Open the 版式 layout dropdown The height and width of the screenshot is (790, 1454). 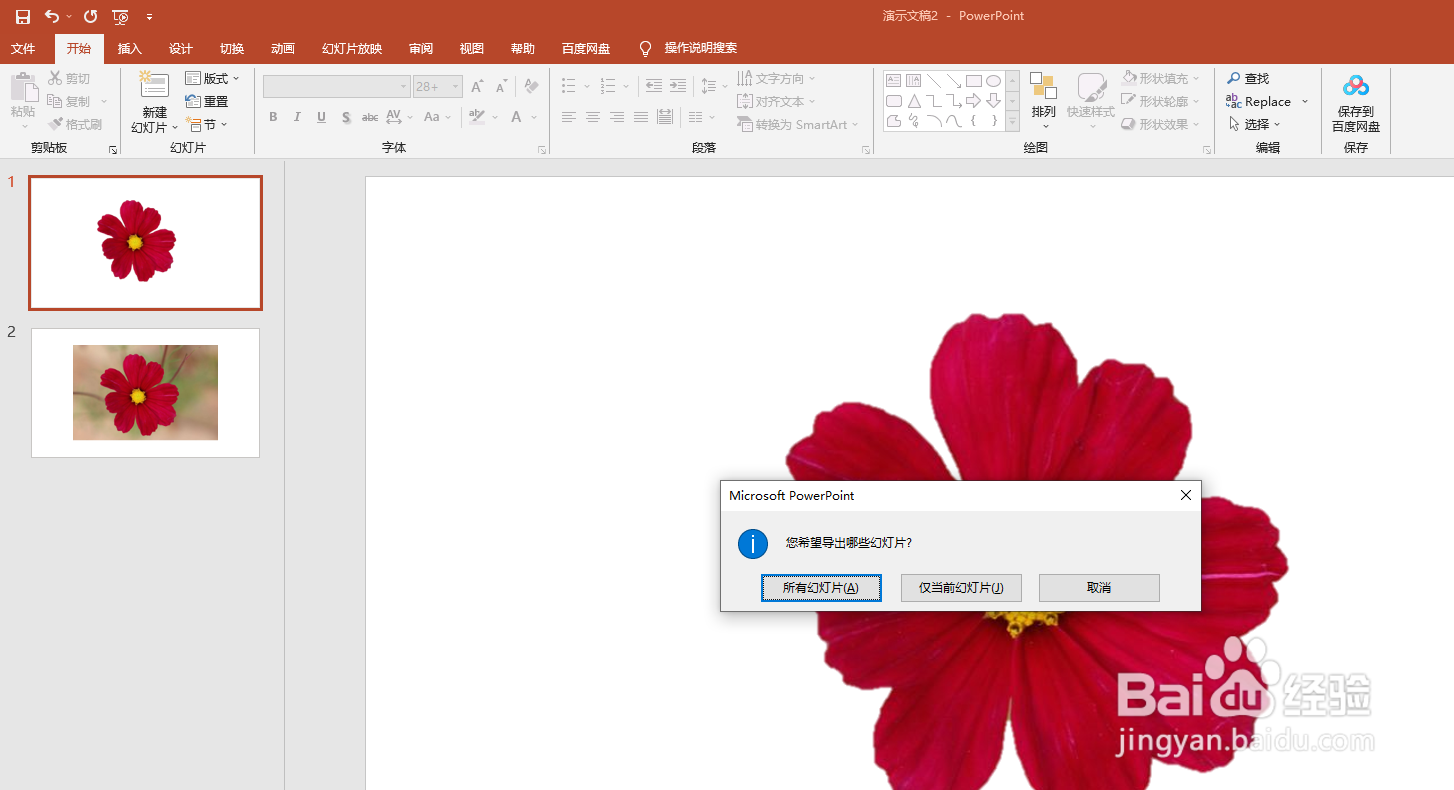213,78
